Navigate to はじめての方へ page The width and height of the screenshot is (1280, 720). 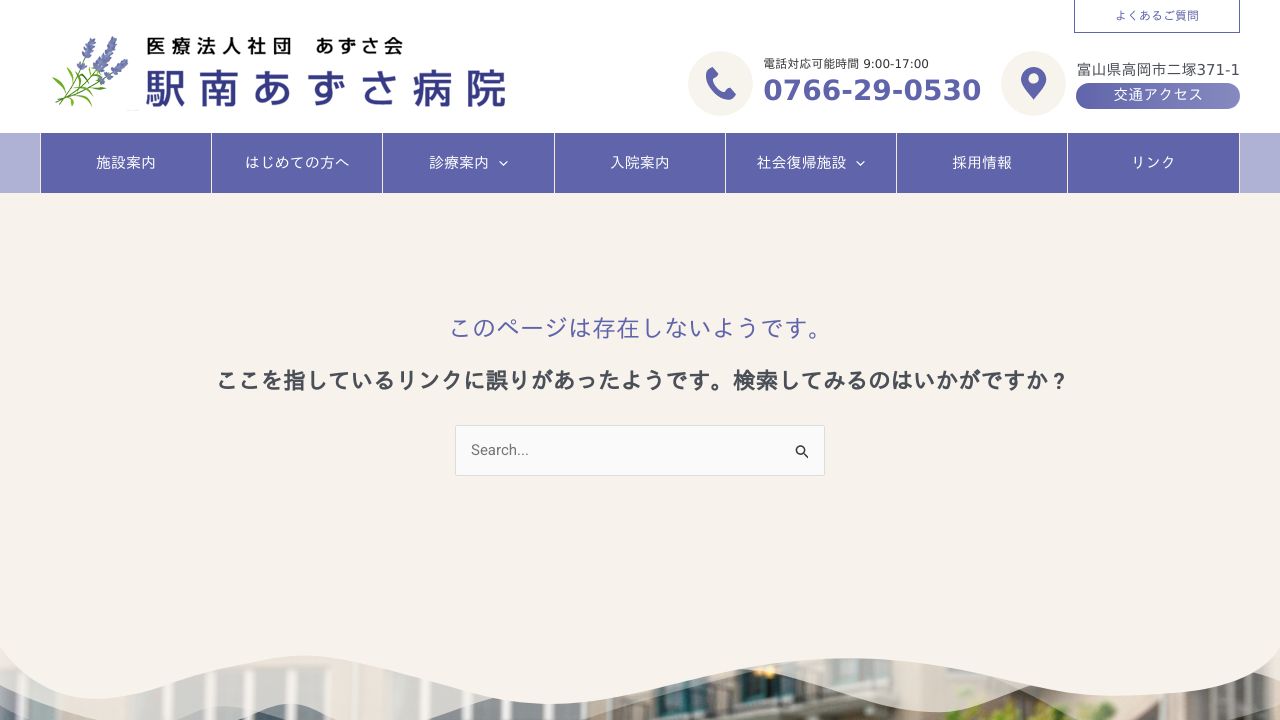tap(297, 162)
